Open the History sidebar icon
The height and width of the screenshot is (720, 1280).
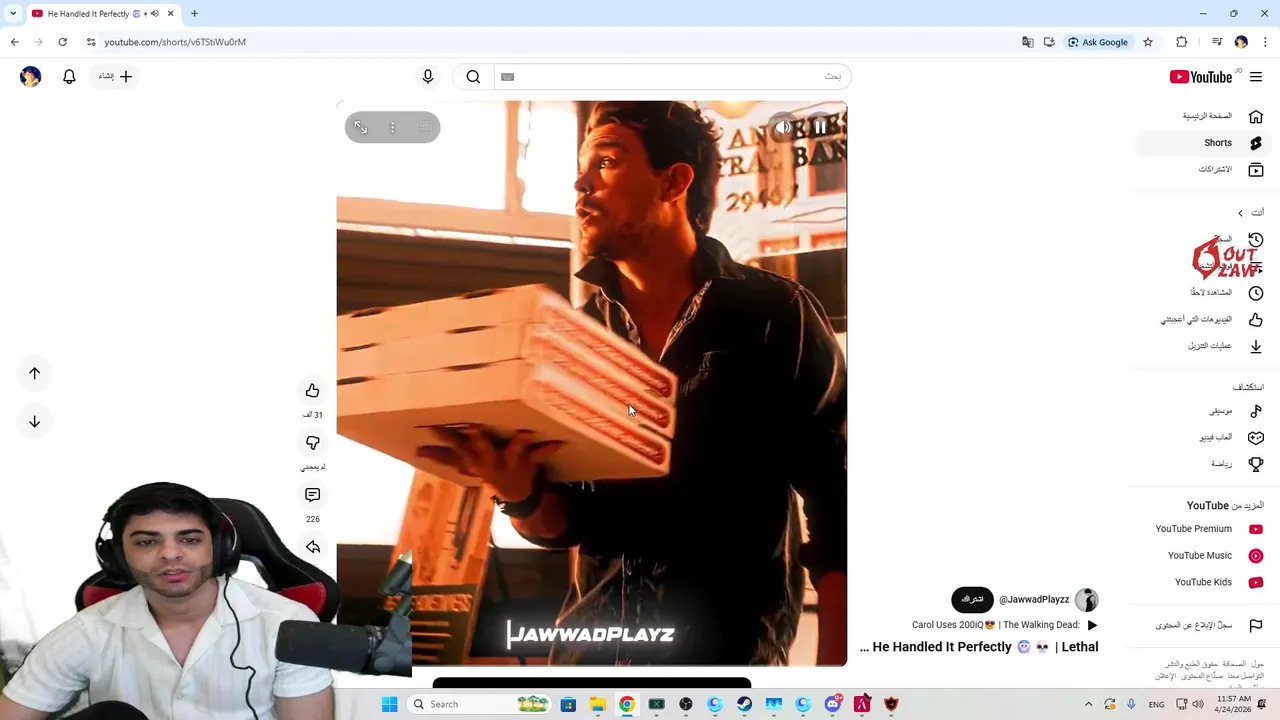1256,240
